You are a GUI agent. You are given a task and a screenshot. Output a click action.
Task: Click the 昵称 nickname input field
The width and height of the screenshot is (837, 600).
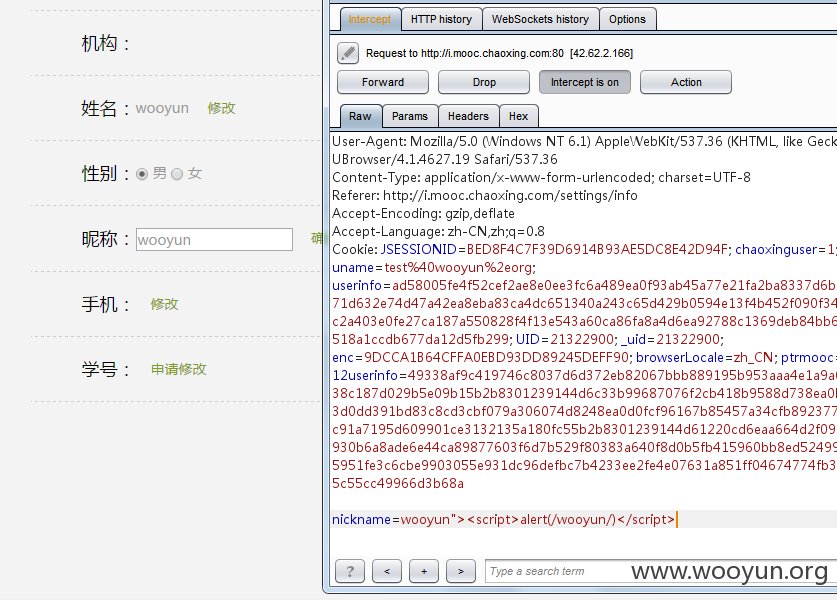214,240
